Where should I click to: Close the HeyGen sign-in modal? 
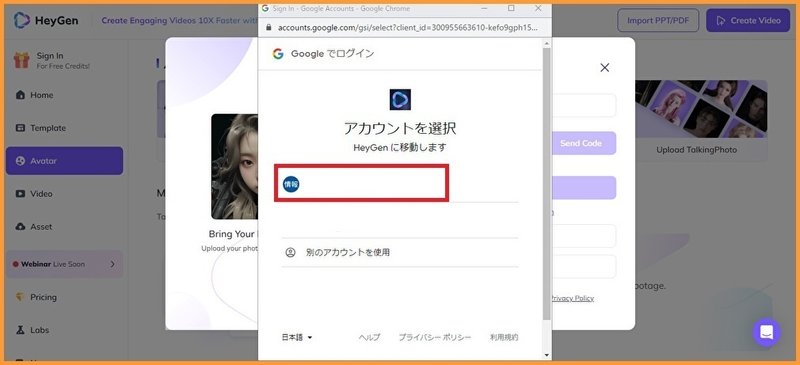[x=605, y=67]
